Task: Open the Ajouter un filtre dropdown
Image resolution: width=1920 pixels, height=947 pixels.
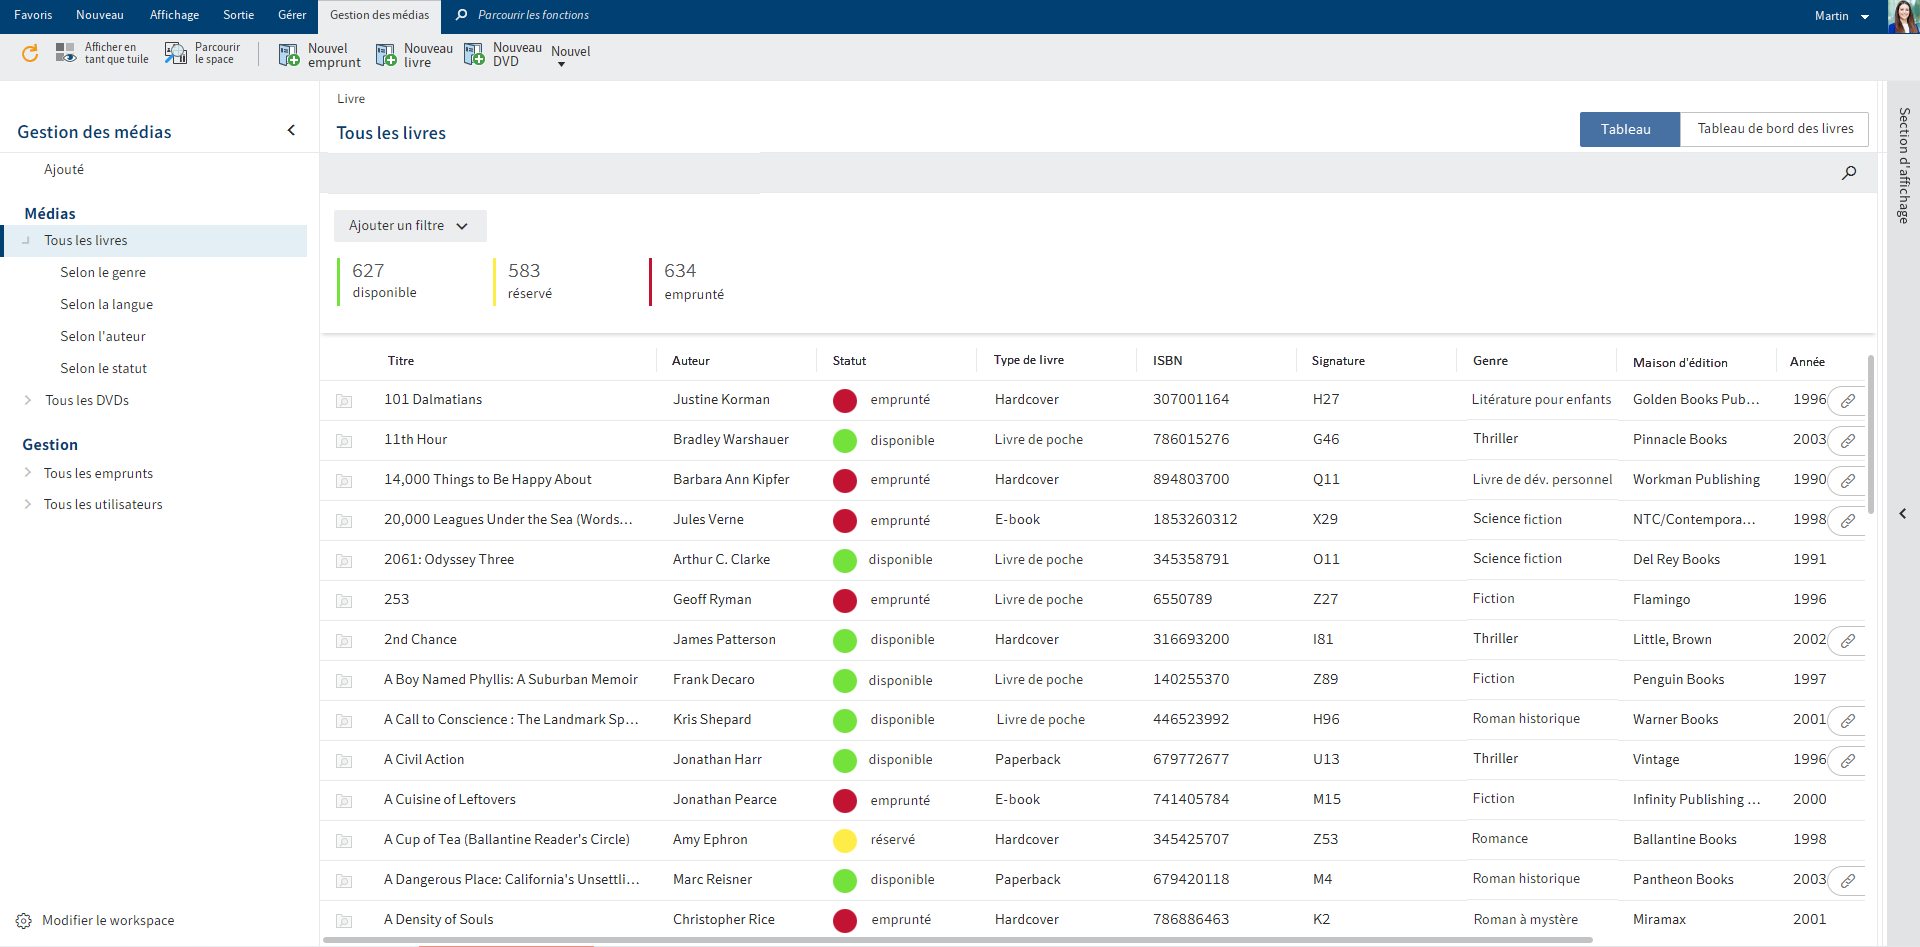Action: pyautogui.click(x=410, y=226)
